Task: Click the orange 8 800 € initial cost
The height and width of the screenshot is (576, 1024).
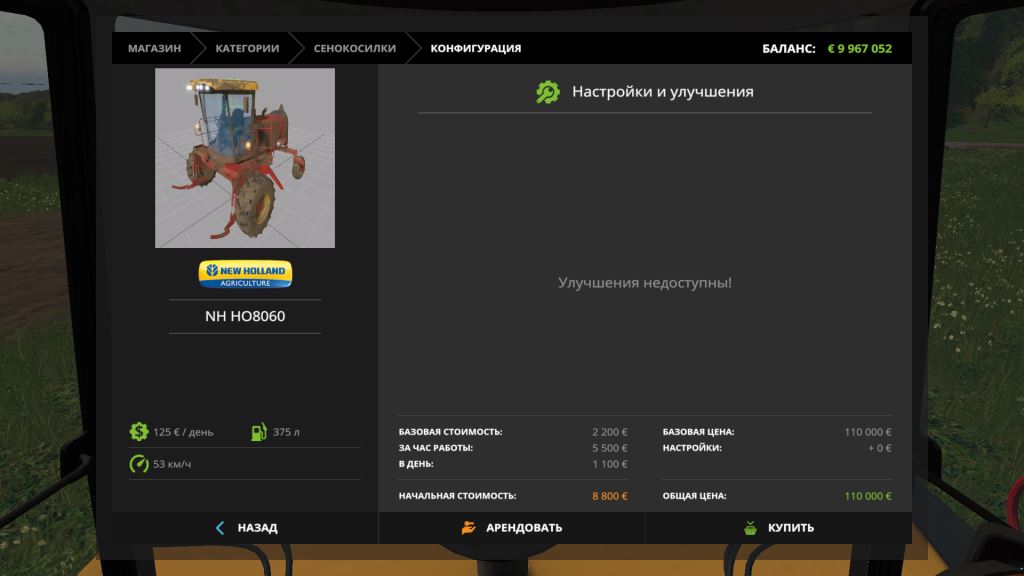Action: coord(609,496)
